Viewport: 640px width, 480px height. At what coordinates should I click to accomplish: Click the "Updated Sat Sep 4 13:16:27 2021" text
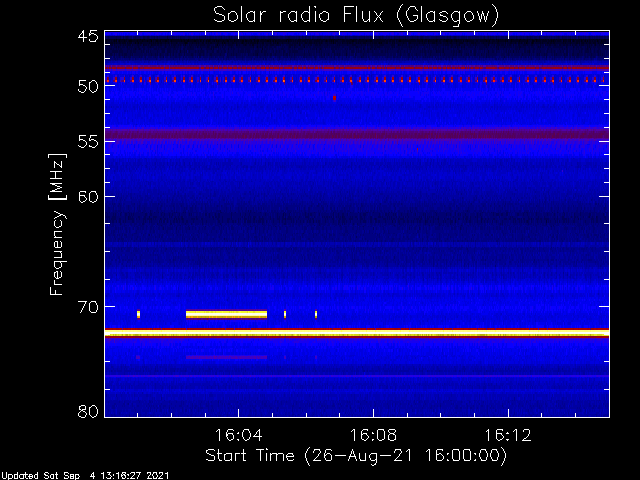[x=84, y=476]
